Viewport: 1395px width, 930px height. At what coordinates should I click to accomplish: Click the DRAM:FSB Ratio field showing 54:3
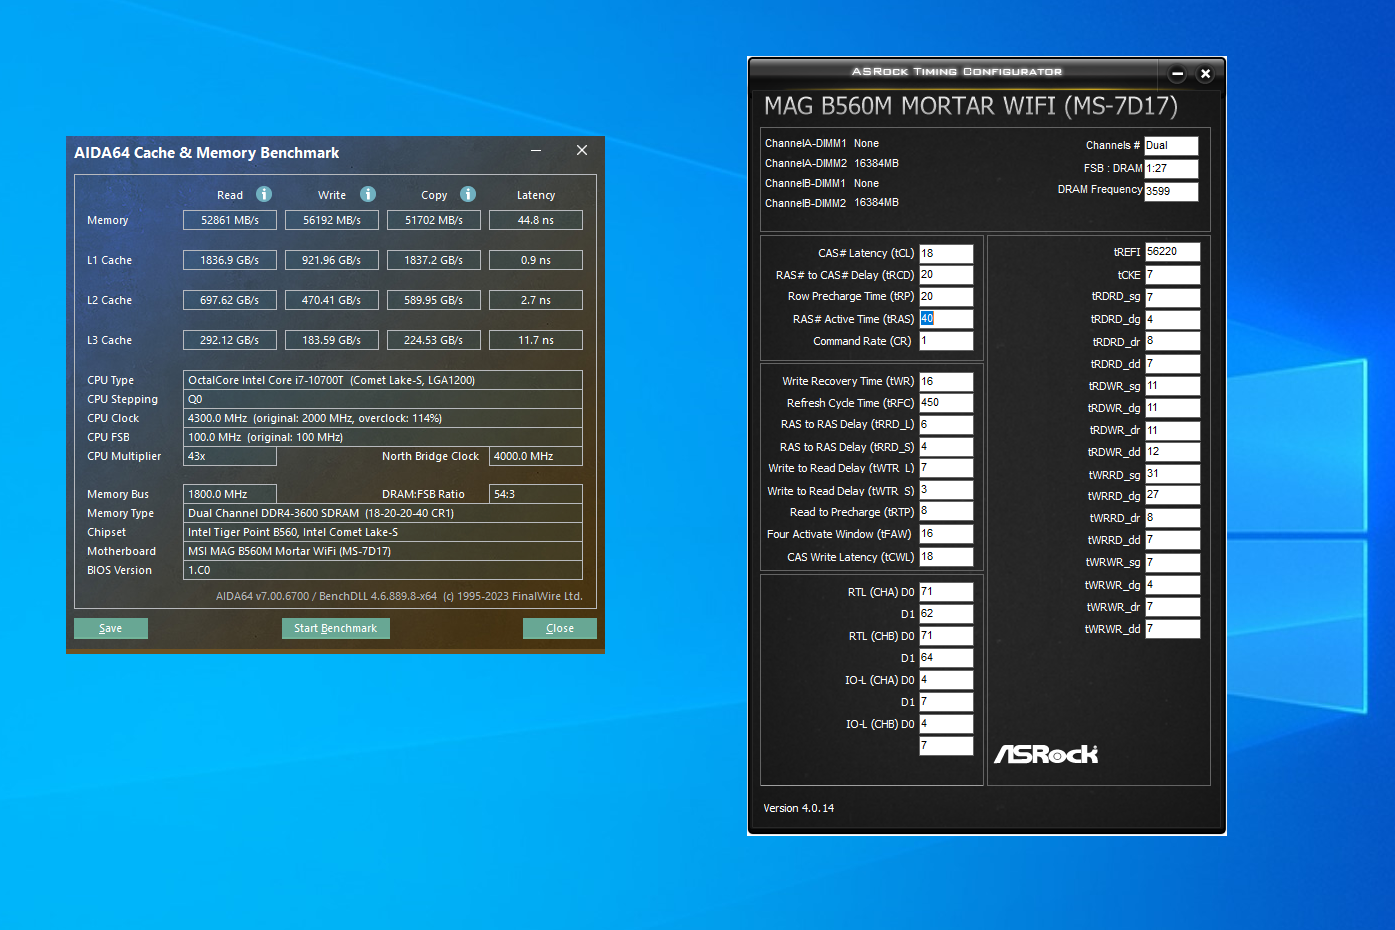[x=536, y=494]
